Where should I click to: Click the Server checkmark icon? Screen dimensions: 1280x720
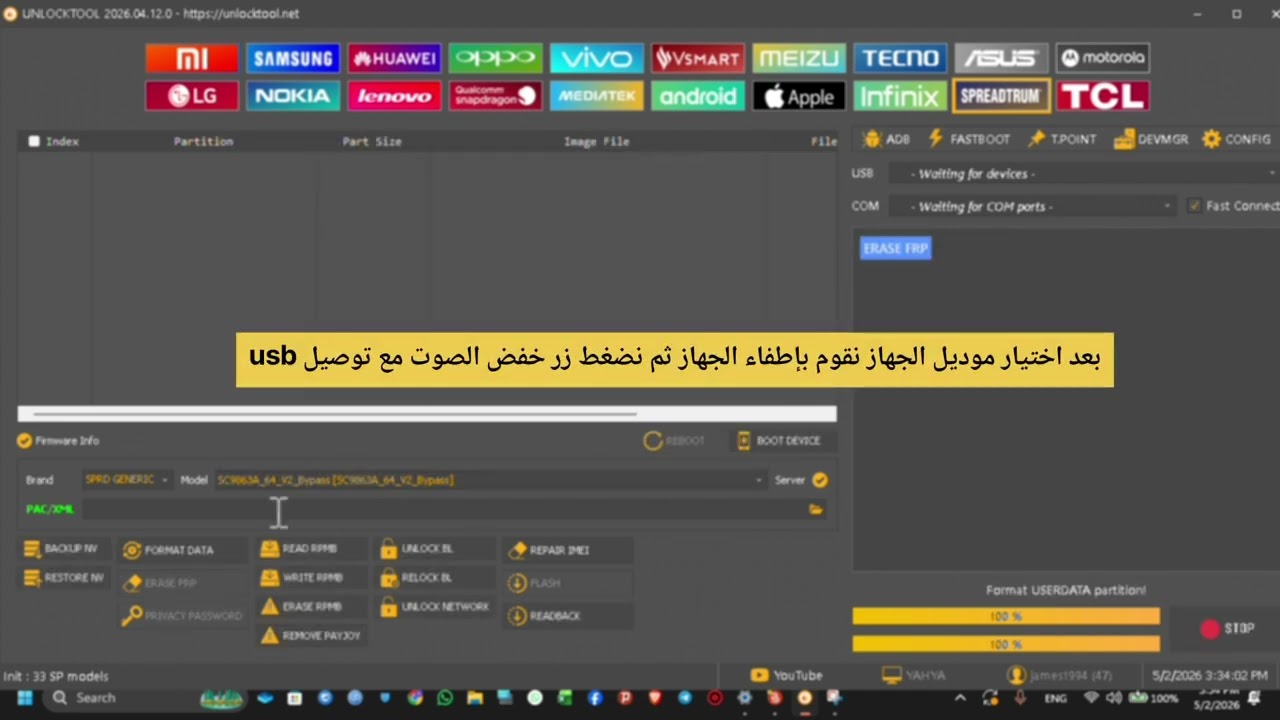[820, 480]
